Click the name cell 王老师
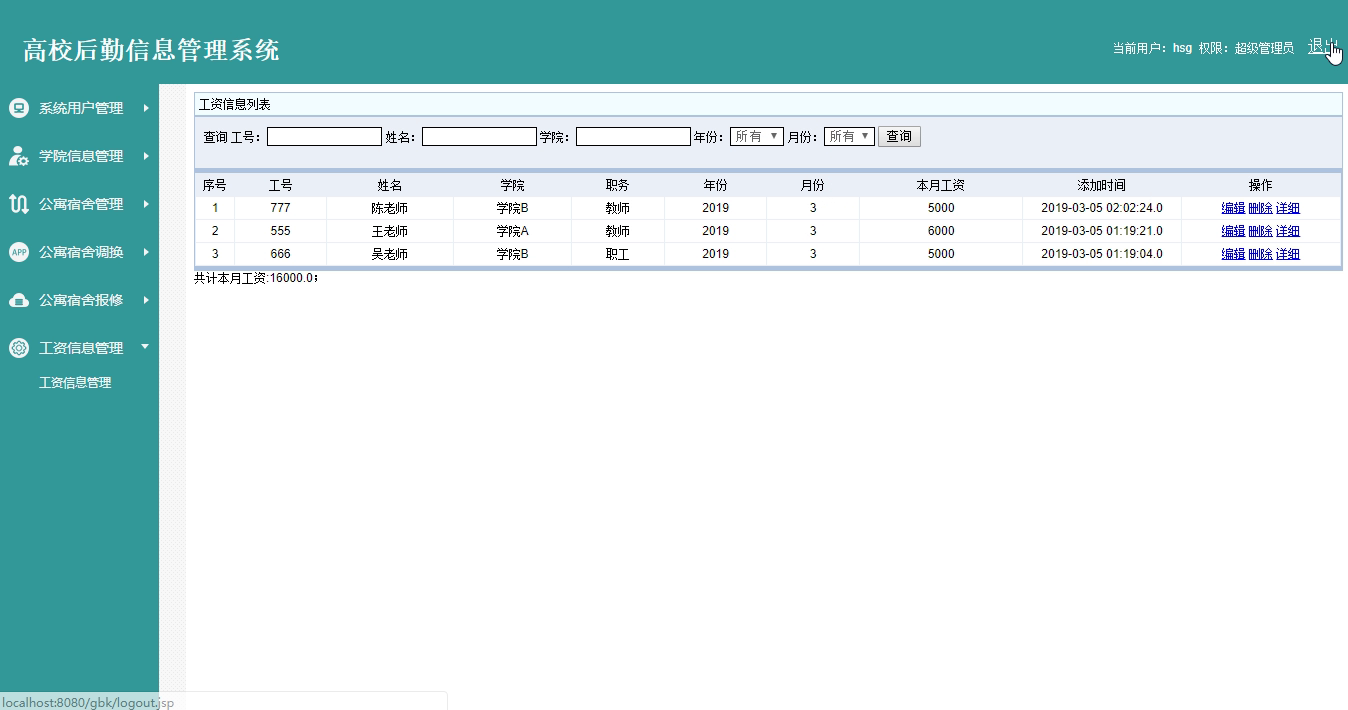 pyautogui.click(x=390, y=231)
